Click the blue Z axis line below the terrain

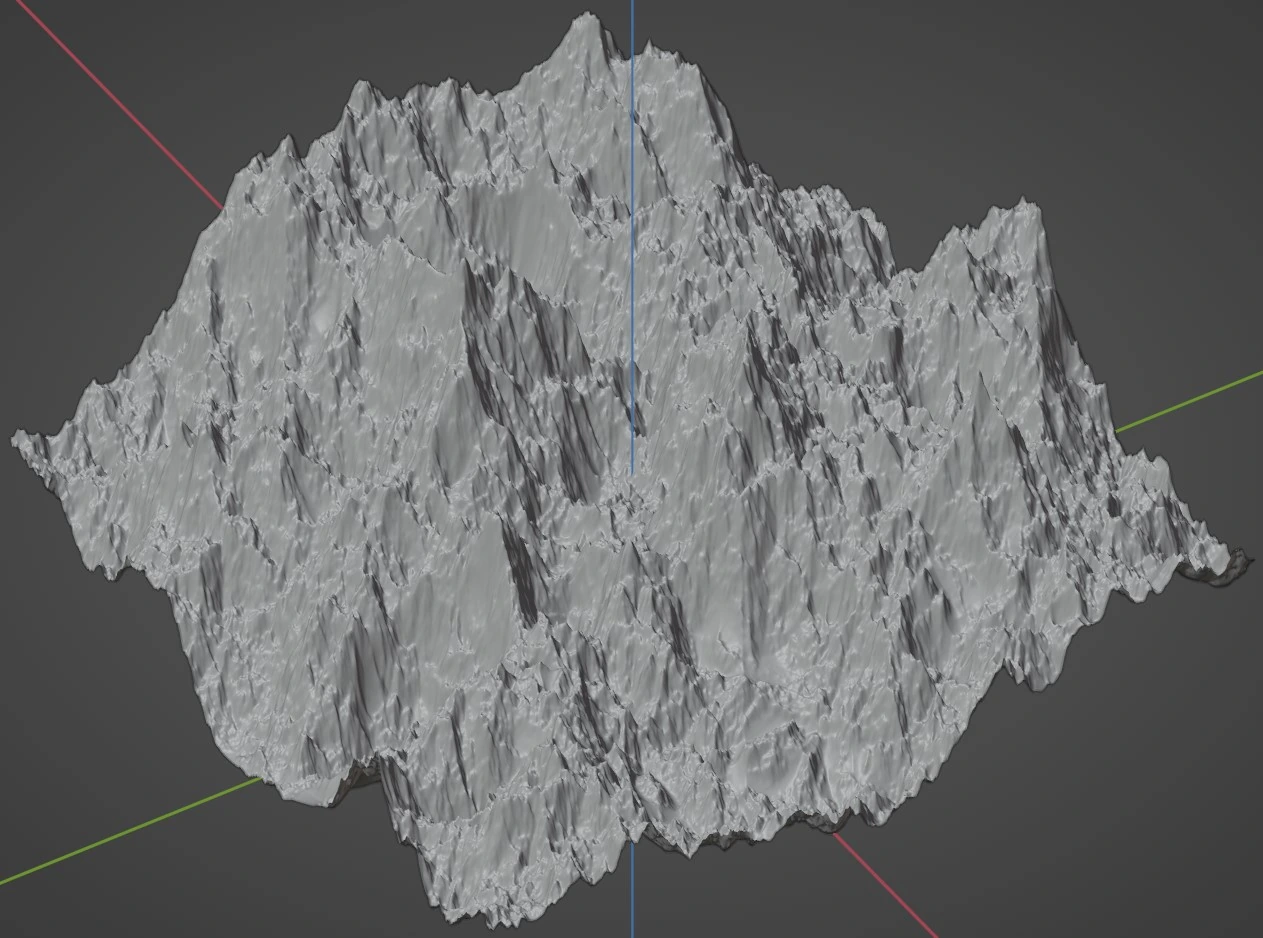pos(632,890)
